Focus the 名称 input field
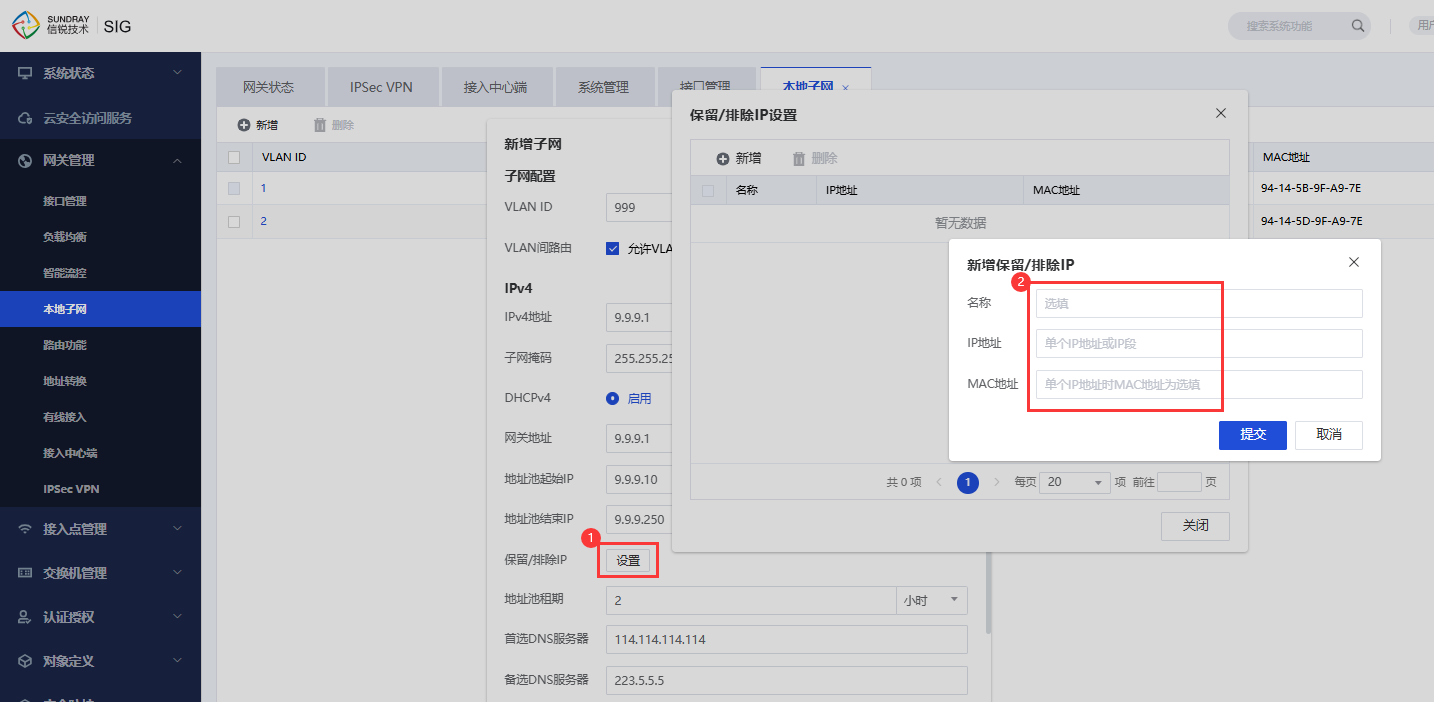1434x702 pixels. tap(1199, 303)
